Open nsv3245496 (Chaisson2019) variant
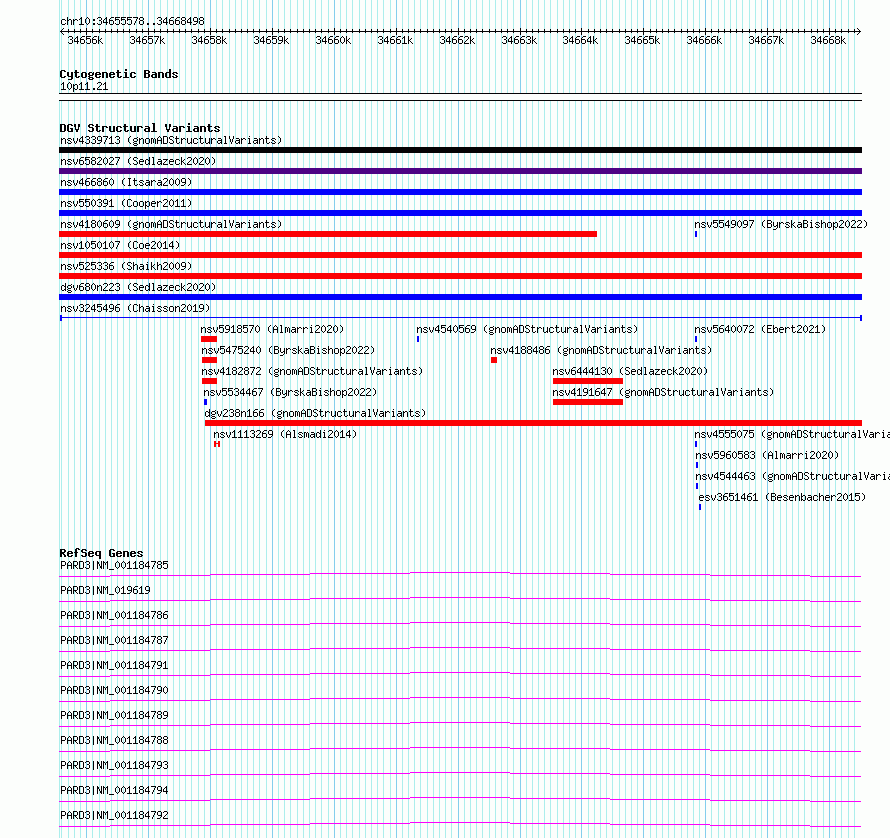890x838 pixels. (x=135, y=308)
